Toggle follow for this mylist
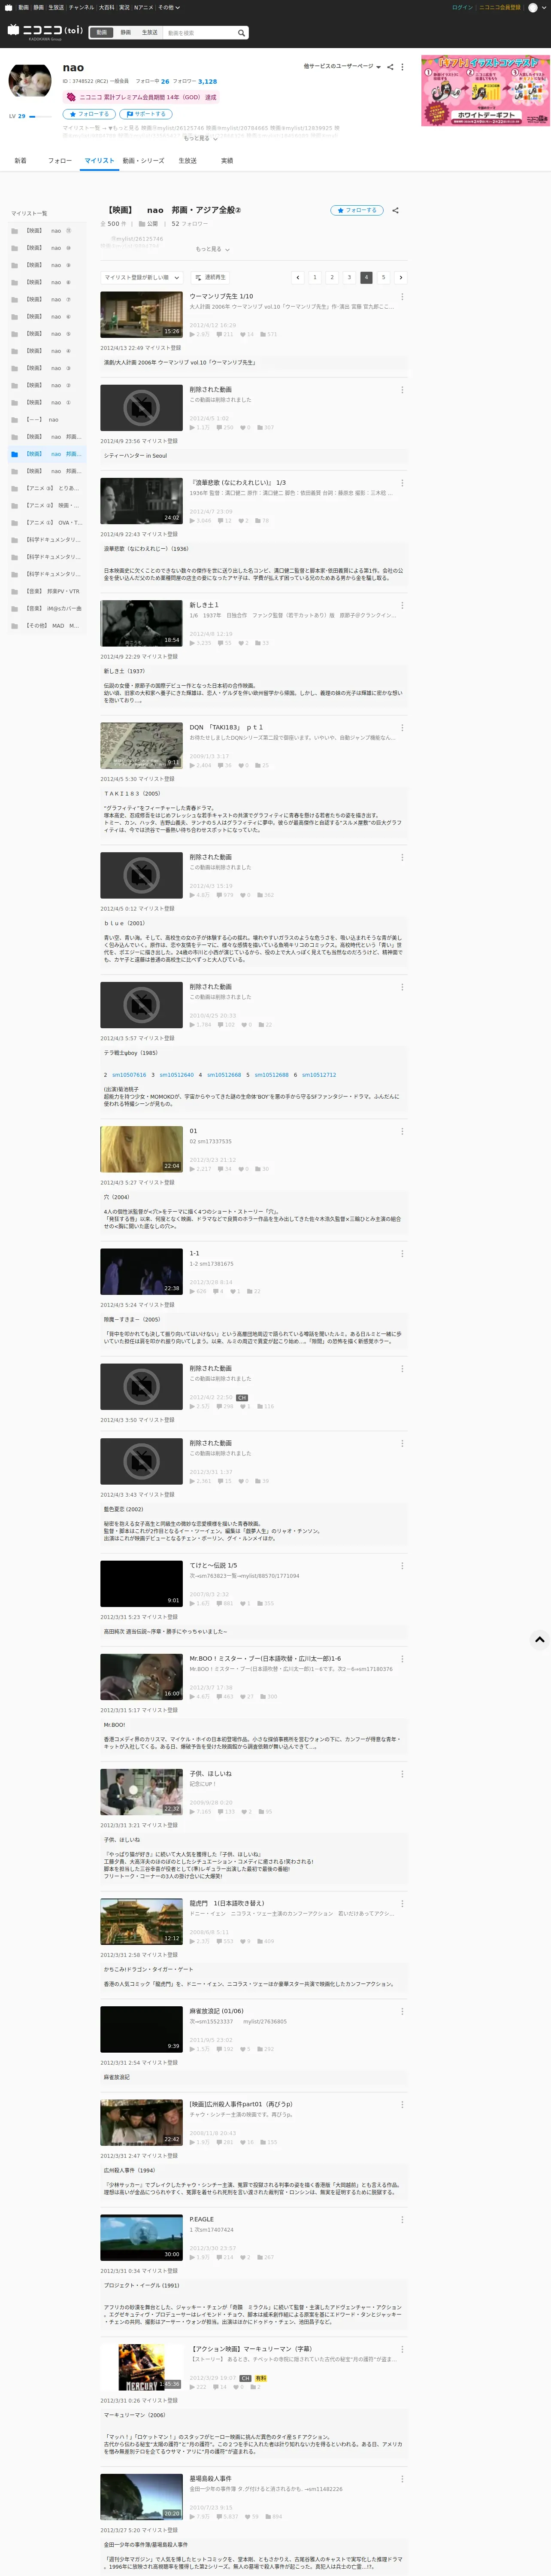Image resolution: width=551 pixels, height=2576 pixels. tap(357, 210)
